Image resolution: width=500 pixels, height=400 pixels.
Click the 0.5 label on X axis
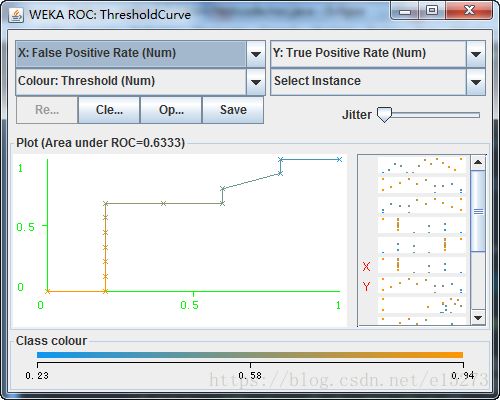(189, 305)
